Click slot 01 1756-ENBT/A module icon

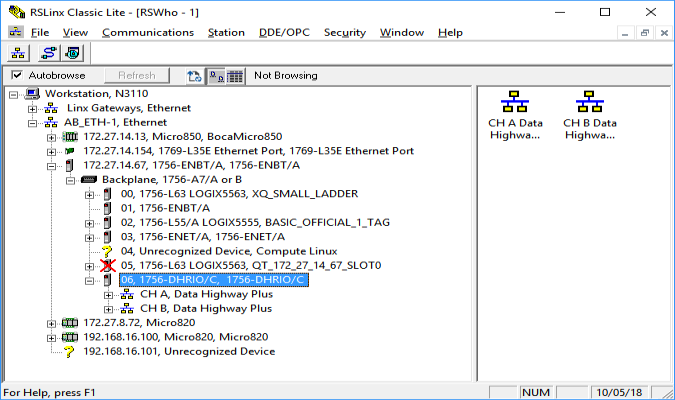pos(108,208)
